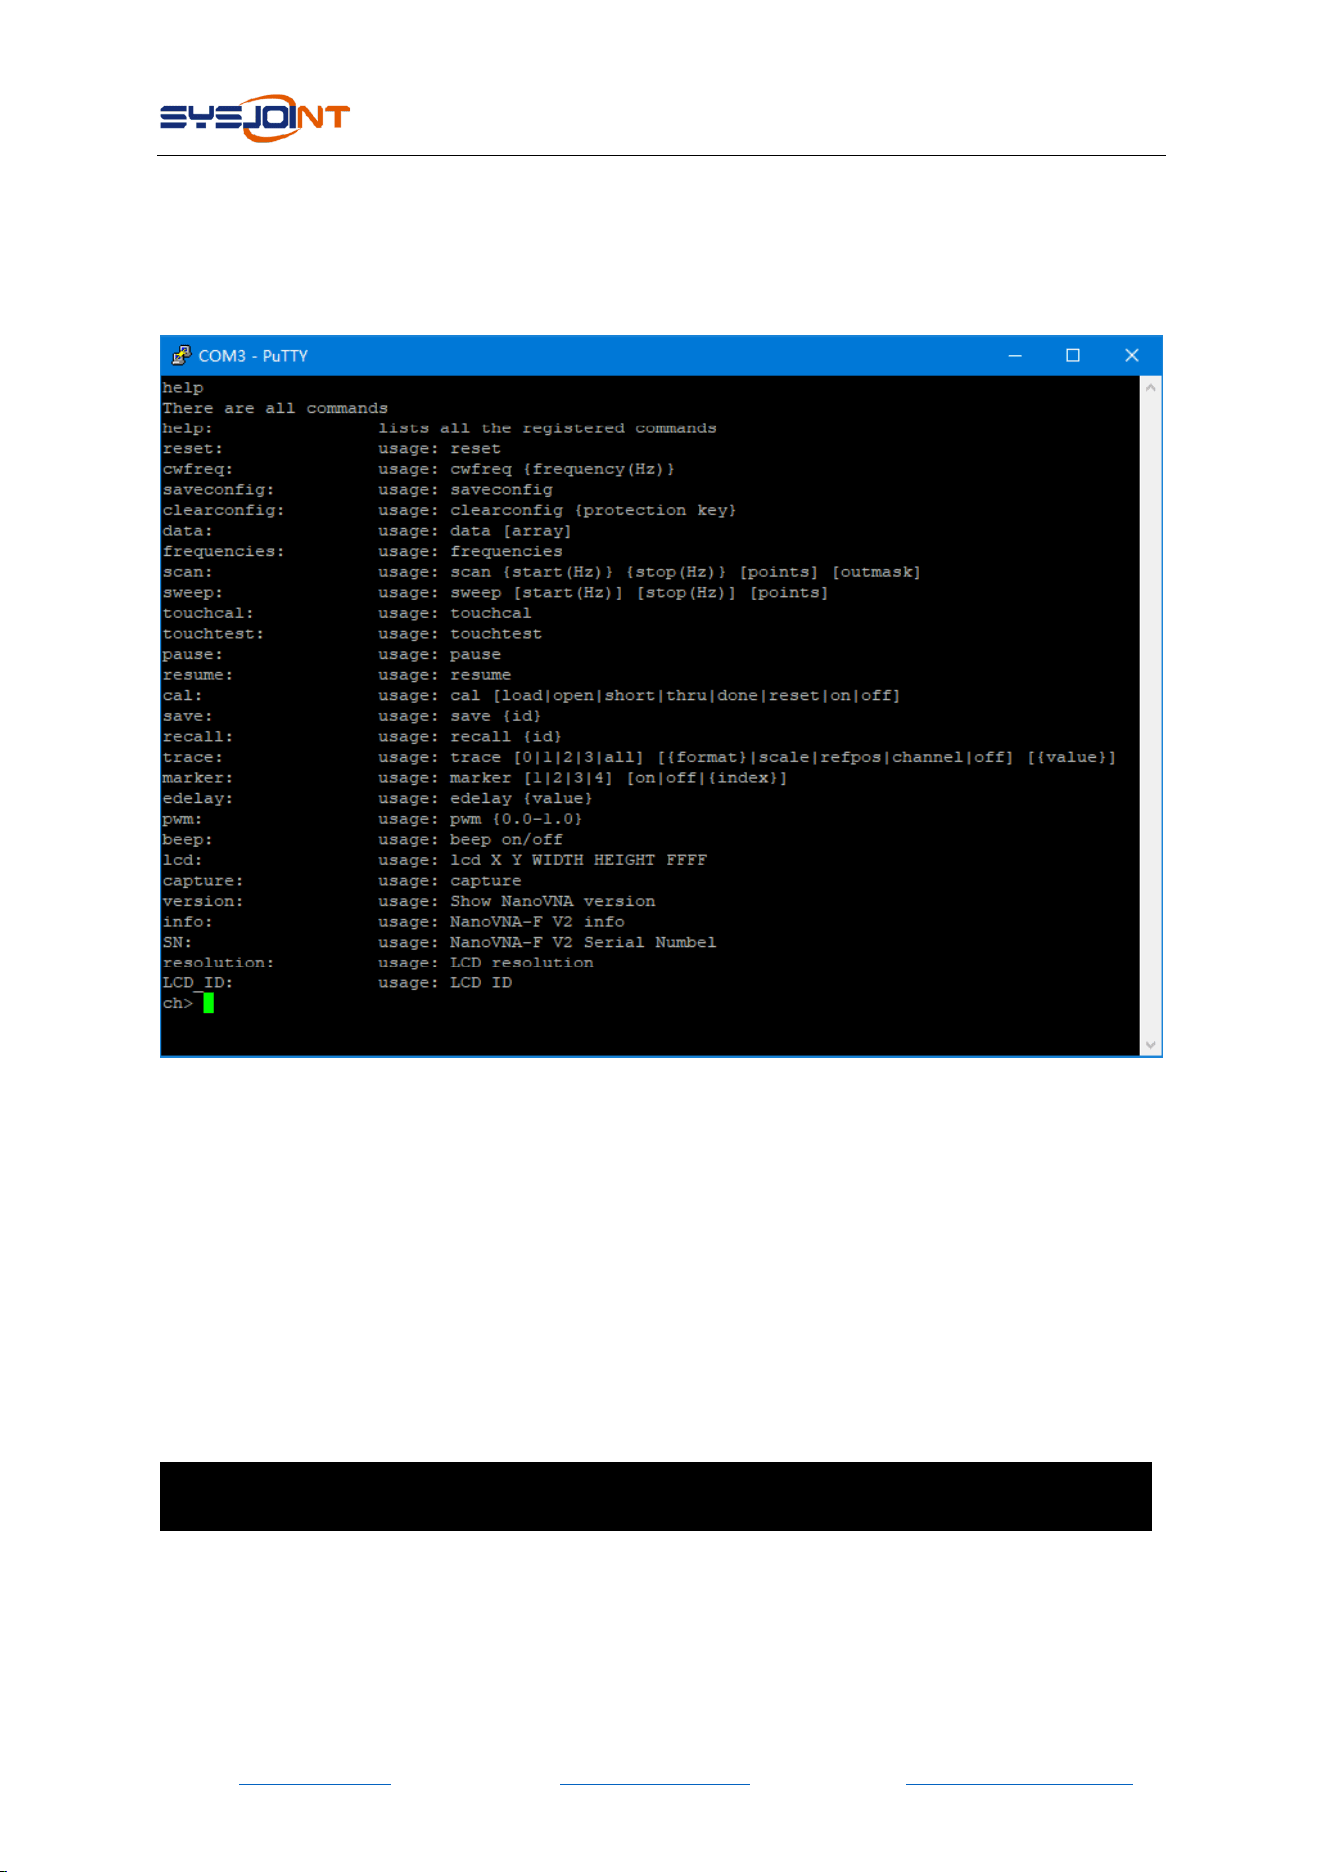Click the 'recall {id}' usage text
The image size is (1324, 1872).
tap(506, 737)
